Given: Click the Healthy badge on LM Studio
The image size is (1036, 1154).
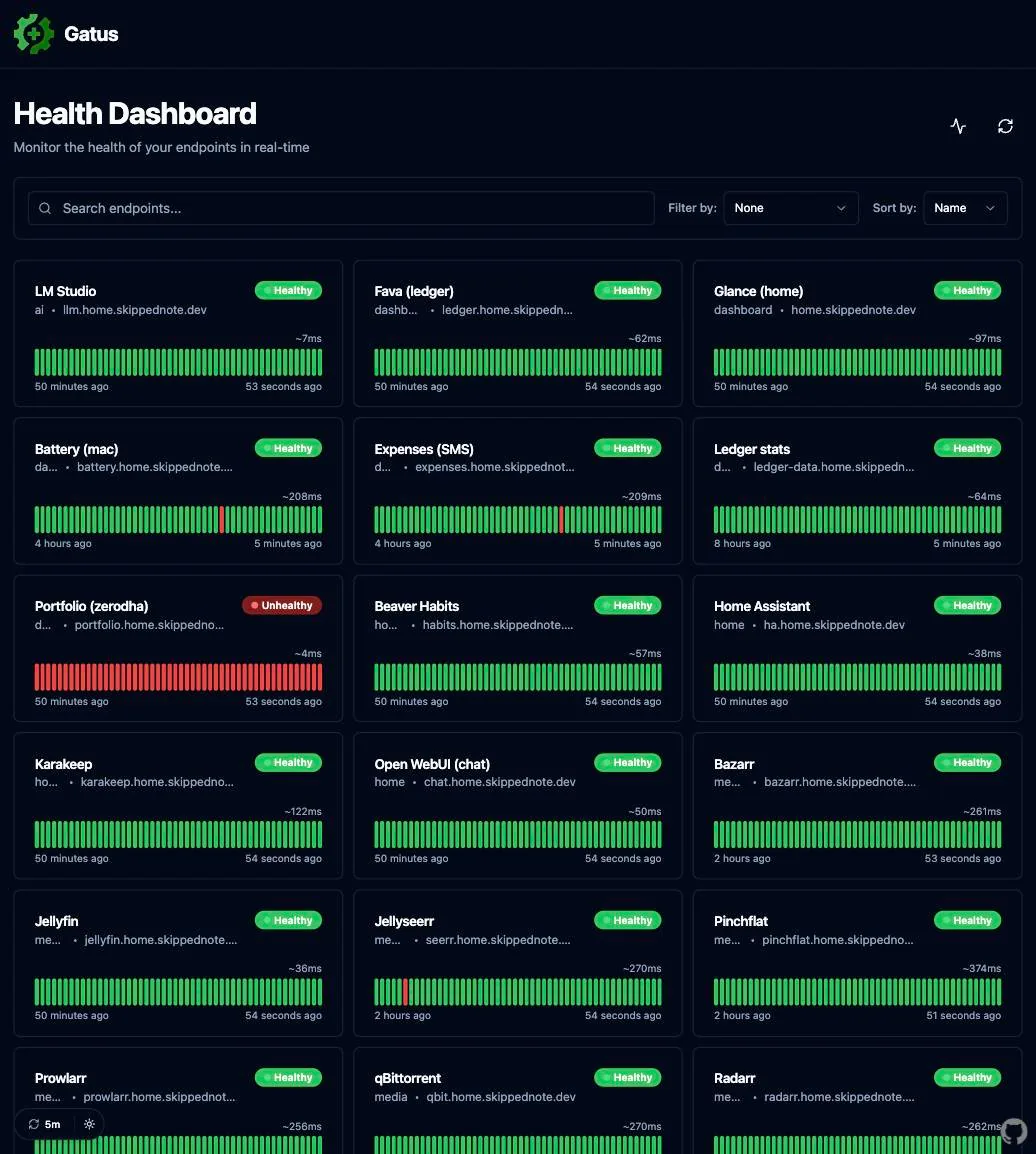Looking at the screenshot, I should click(288, 290).
